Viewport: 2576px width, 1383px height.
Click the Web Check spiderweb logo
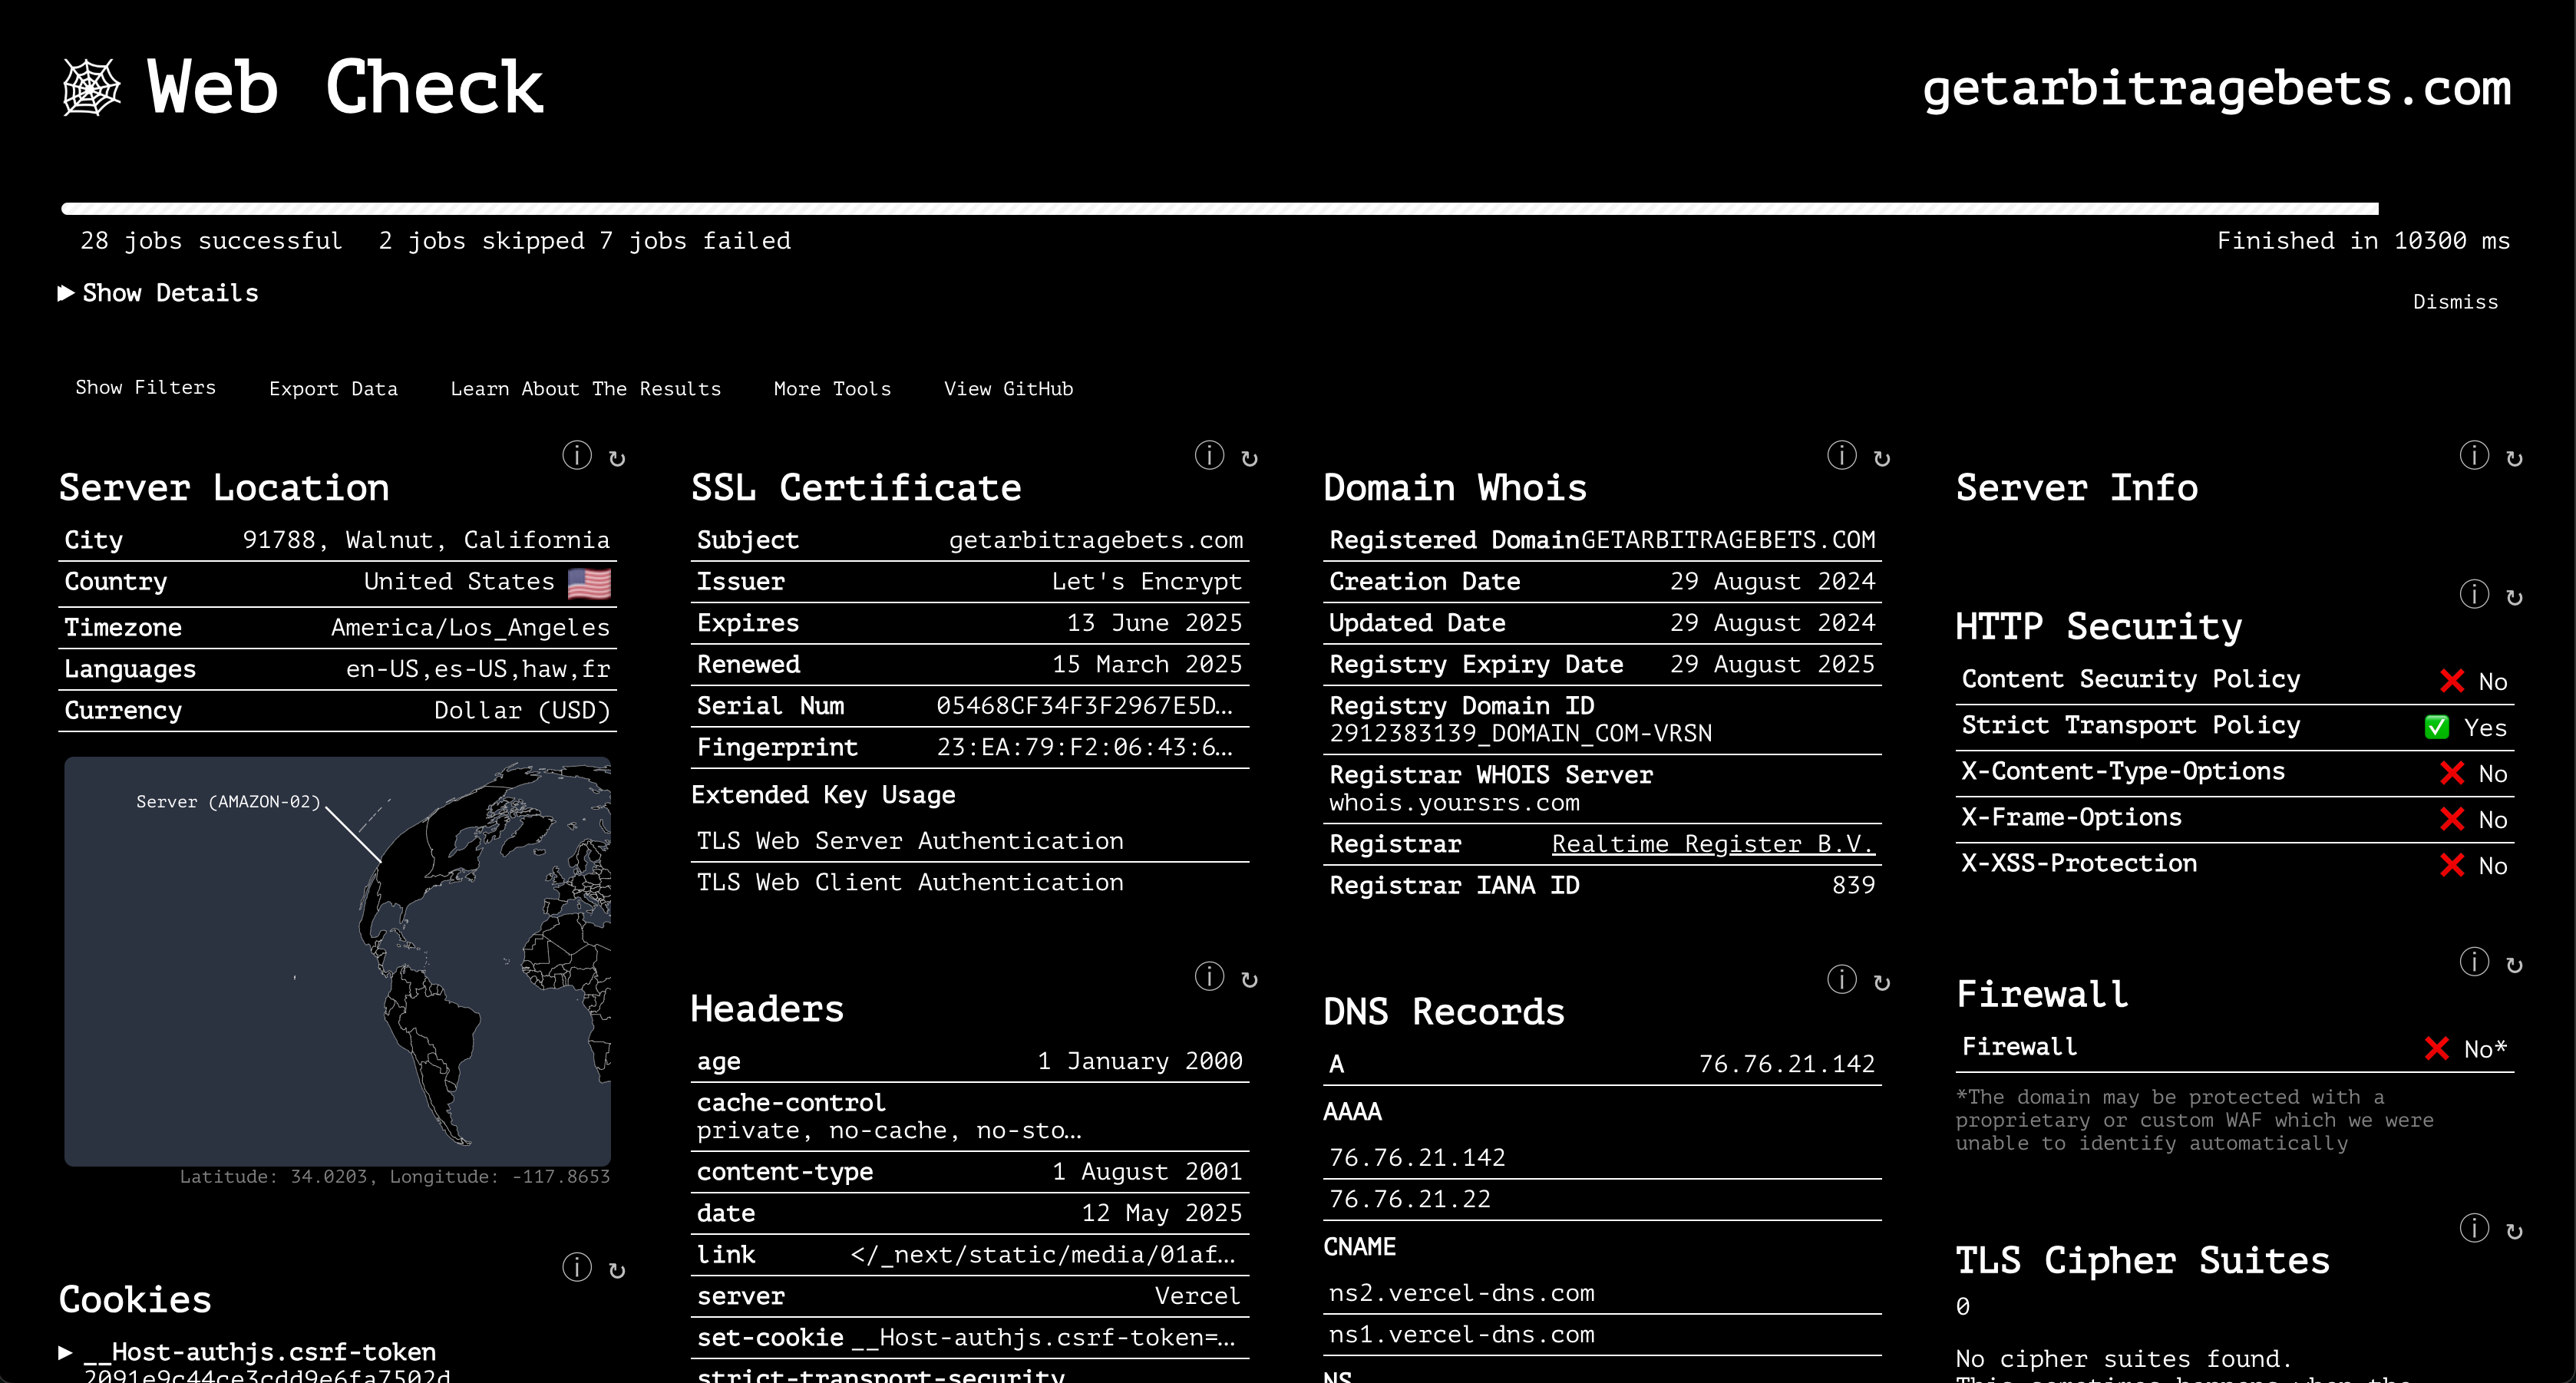pyautogui.click(x=91, y=88)
